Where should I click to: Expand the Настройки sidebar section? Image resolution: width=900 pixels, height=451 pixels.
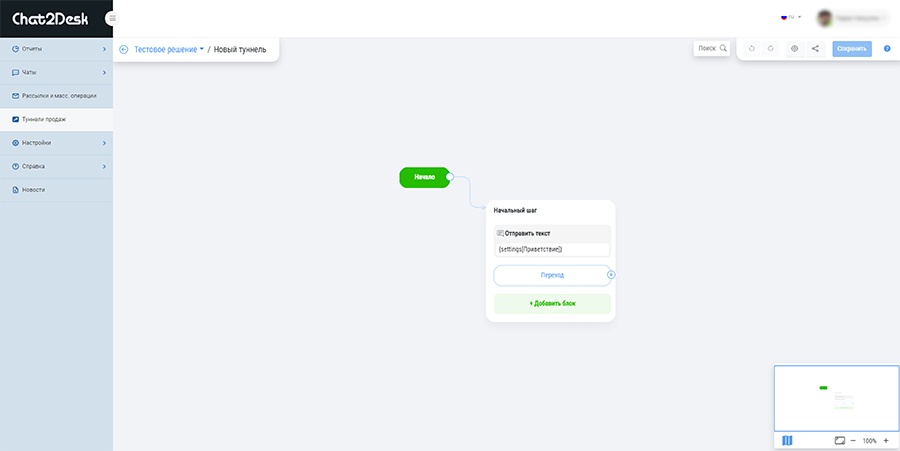pyautogui.click(x=56, y=143)
